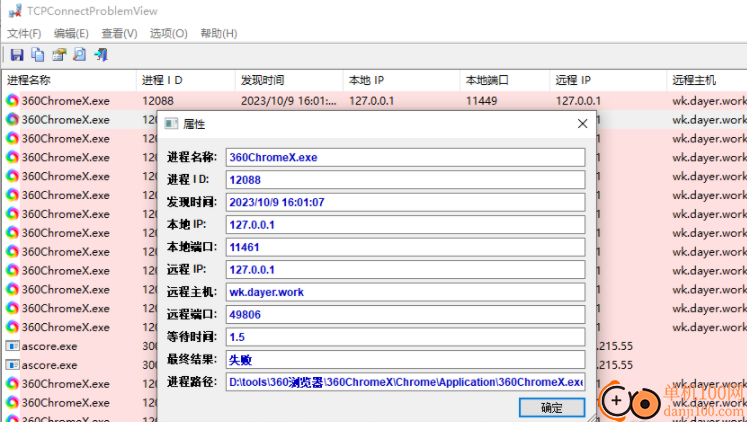Sort by the 远程 IP column header

point(608,80)
